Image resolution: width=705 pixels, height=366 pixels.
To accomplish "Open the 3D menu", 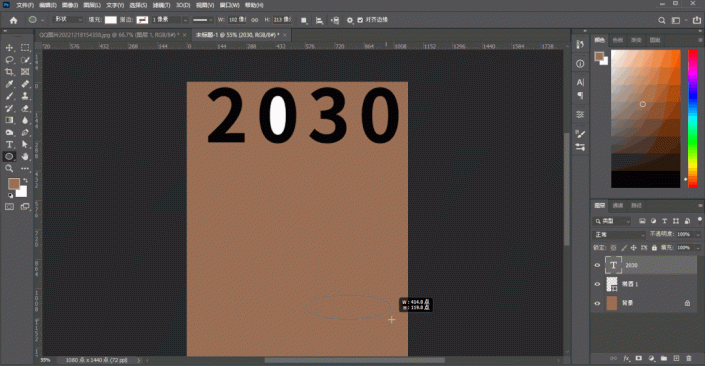I will (x=183, y=5).
